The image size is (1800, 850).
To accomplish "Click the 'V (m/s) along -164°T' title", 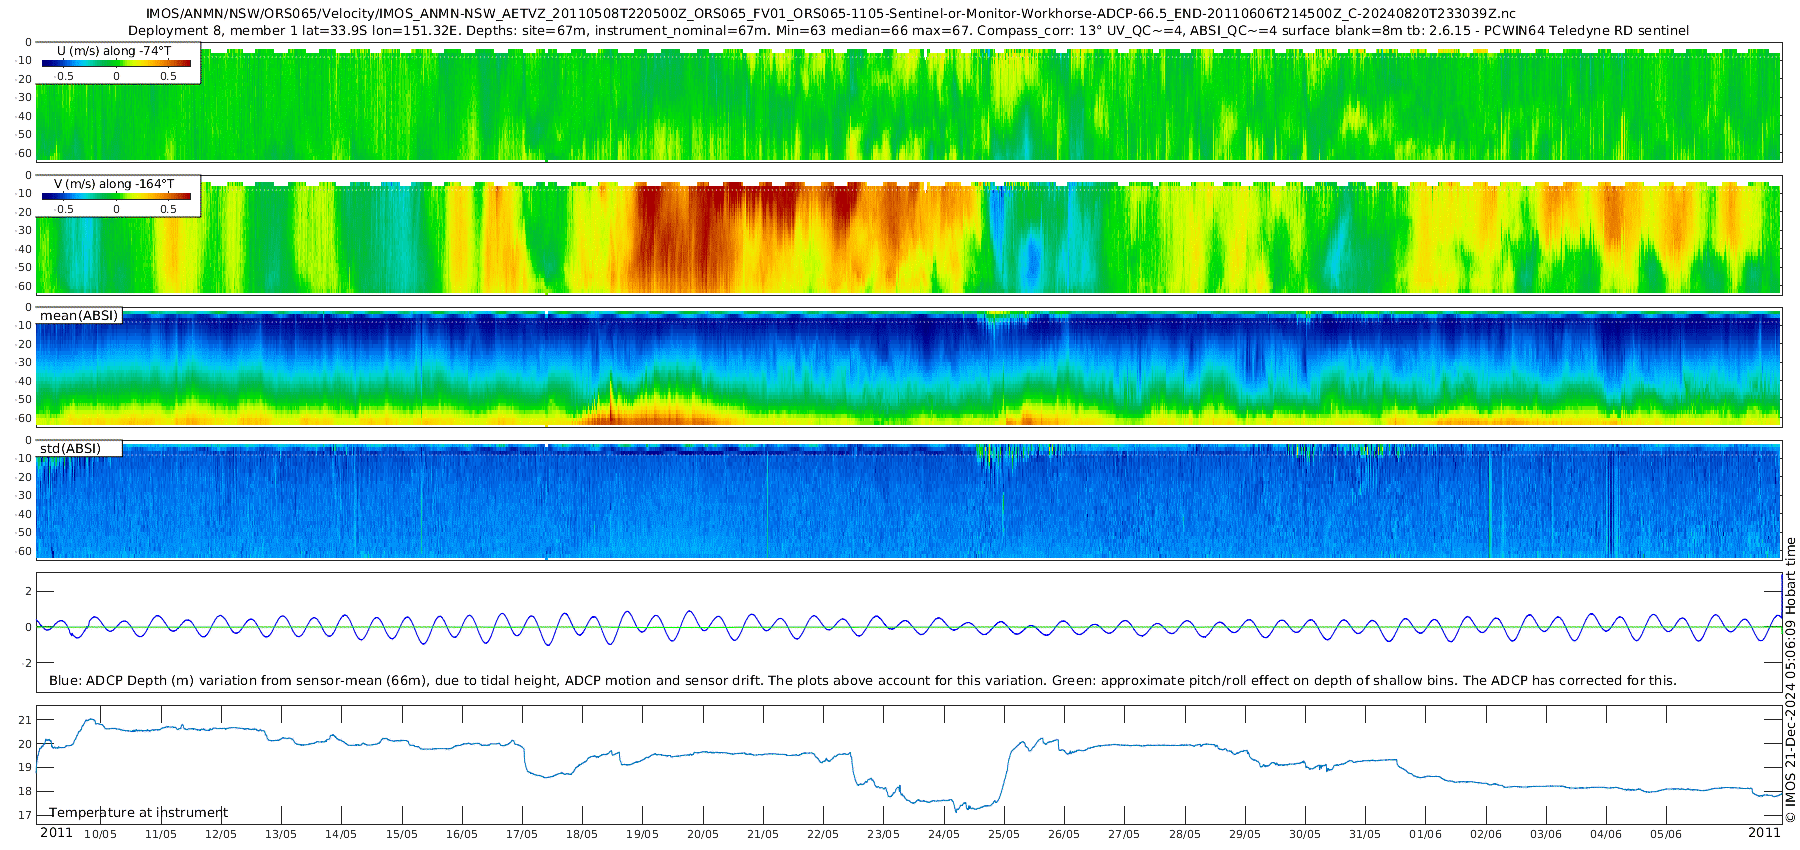I will click(114, 184).
